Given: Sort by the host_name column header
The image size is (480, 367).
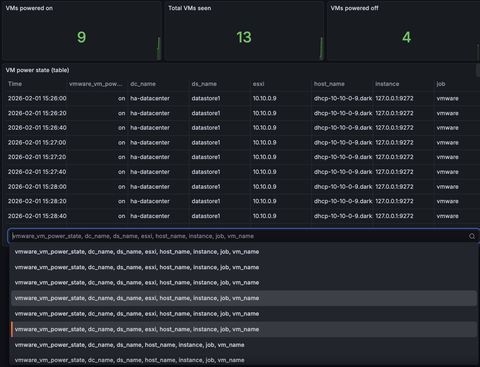Looking at the screenshot, I should (x=329, y=84).
